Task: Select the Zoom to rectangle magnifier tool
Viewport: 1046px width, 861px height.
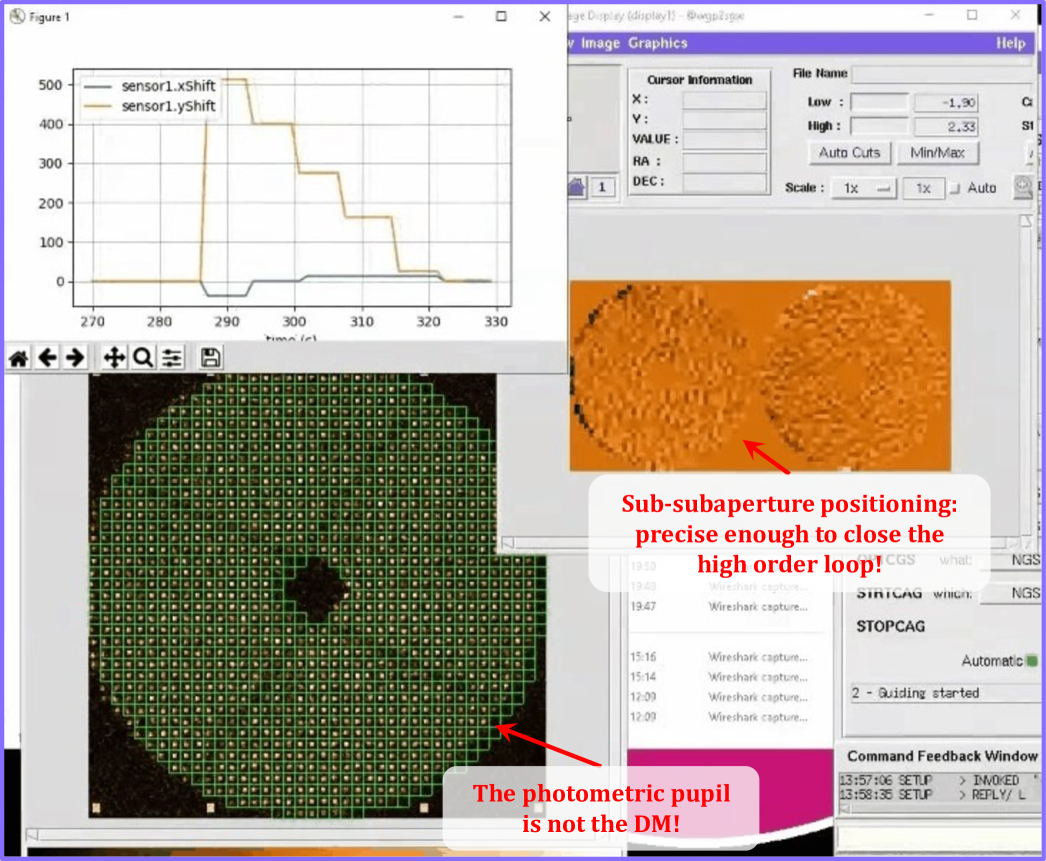Action: [143, 357]
